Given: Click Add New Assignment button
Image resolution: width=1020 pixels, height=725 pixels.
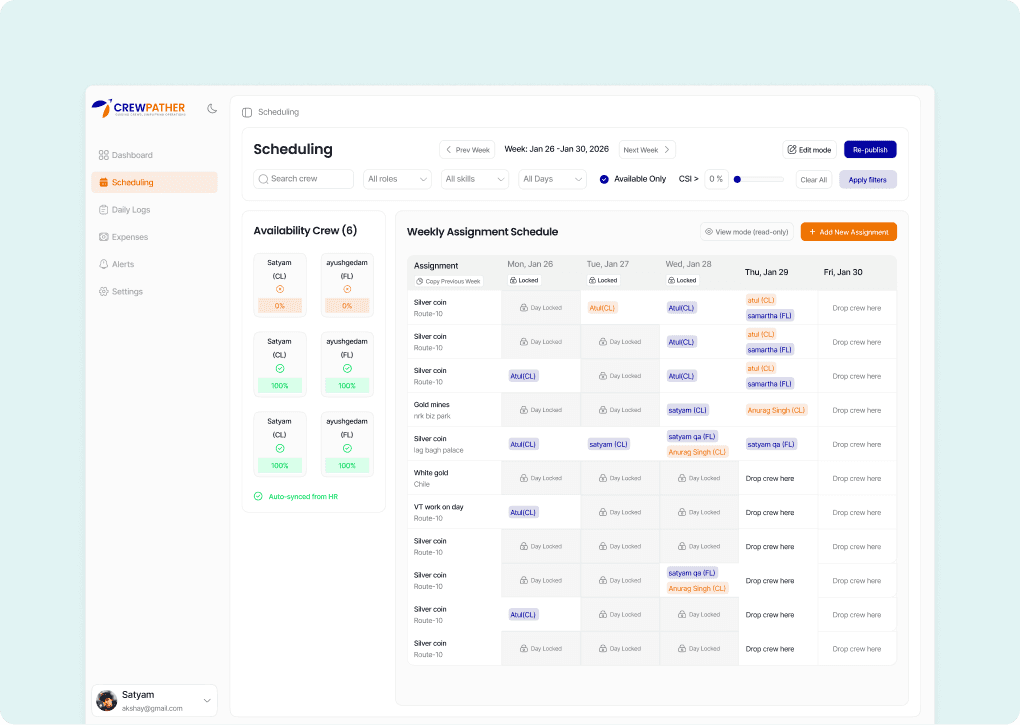Looking at the screenshot, I should point(848,232).
